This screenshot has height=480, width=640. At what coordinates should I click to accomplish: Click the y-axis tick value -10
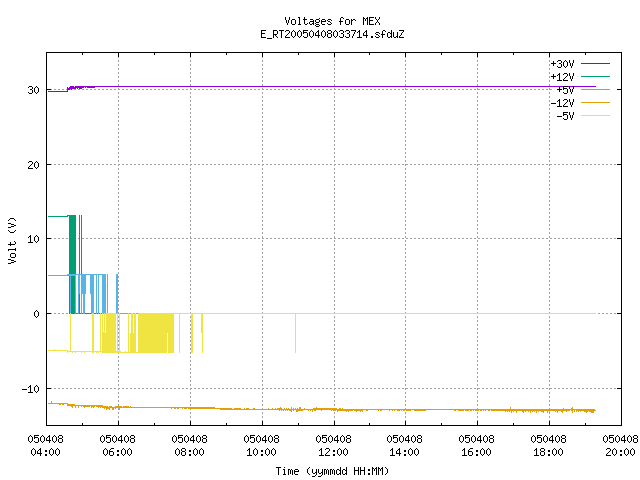pos(31,389)
